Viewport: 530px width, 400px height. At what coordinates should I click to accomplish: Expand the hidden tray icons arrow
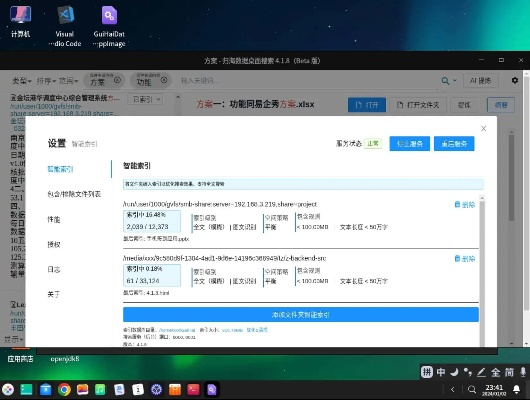click(x=453, y=390)
